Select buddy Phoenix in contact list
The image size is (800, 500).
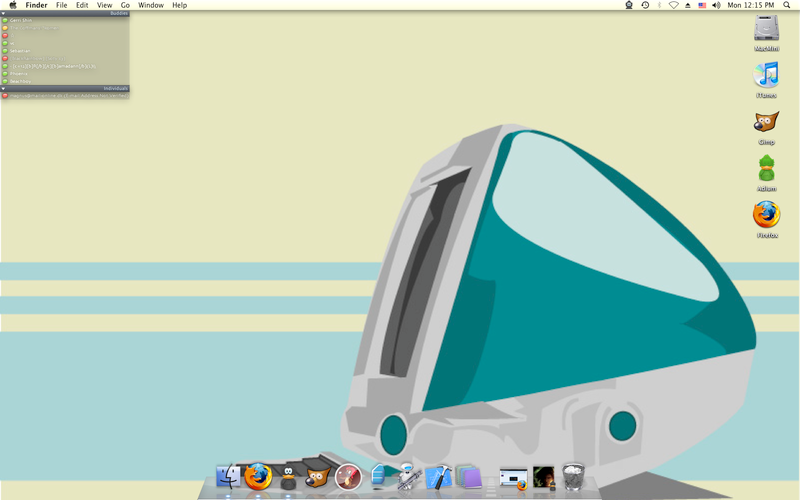65,73
